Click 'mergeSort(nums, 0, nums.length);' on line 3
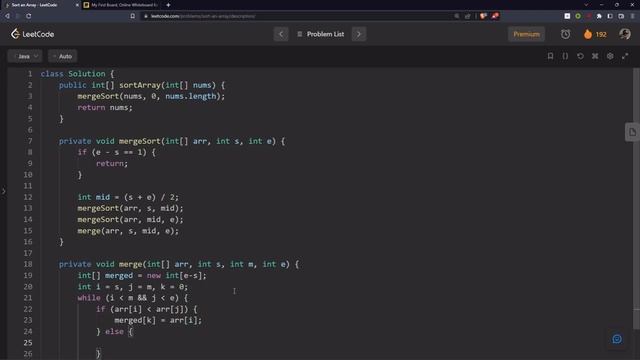This screenshot has width=640, height=360. click(x=151, y=96)
